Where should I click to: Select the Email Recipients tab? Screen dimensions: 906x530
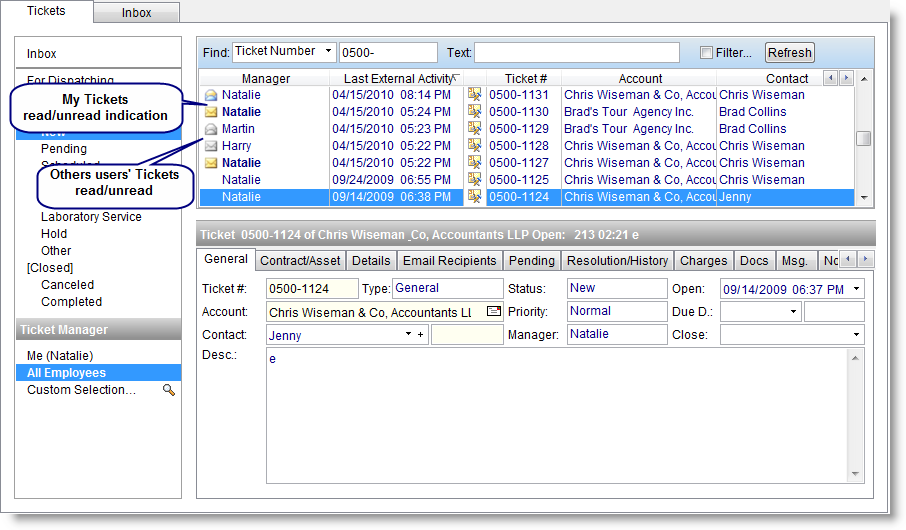(449, 260)
